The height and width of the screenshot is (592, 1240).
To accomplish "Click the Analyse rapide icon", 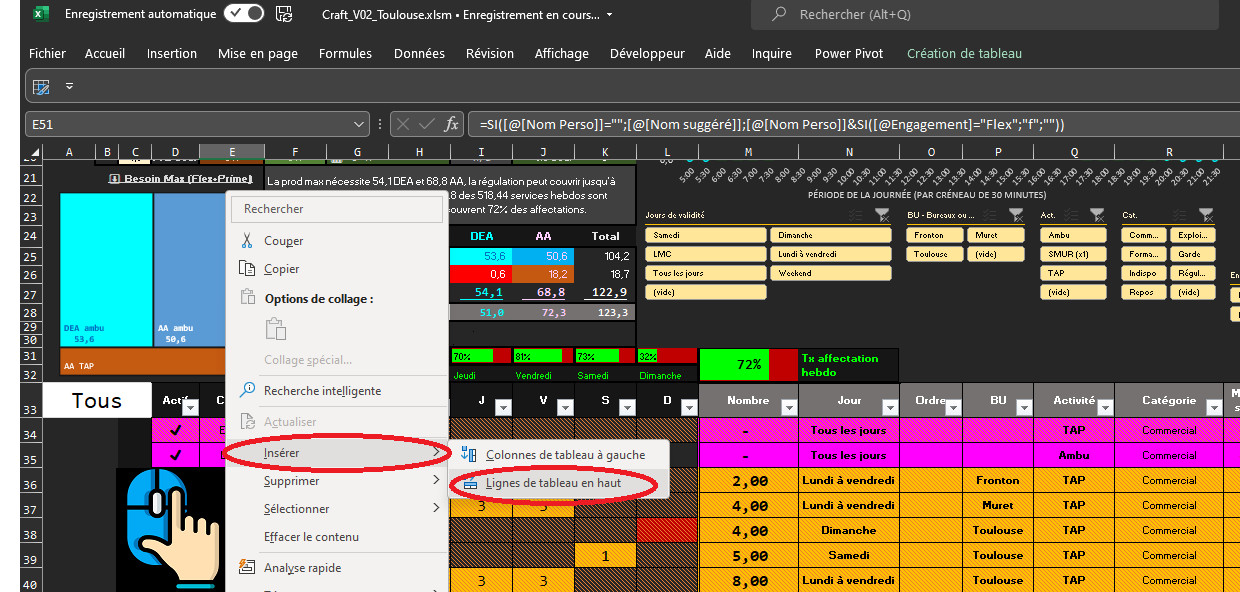I will [246, 568].
